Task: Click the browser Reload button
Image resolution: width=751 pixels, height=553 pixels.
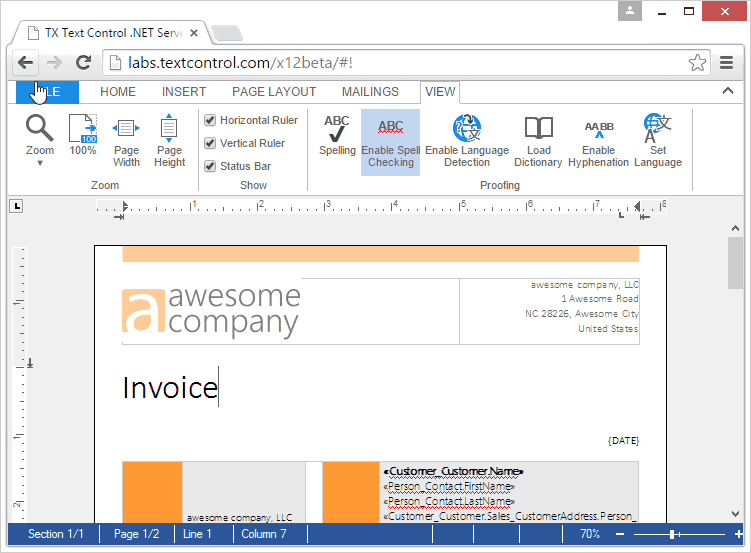Action: pos(84,62)
